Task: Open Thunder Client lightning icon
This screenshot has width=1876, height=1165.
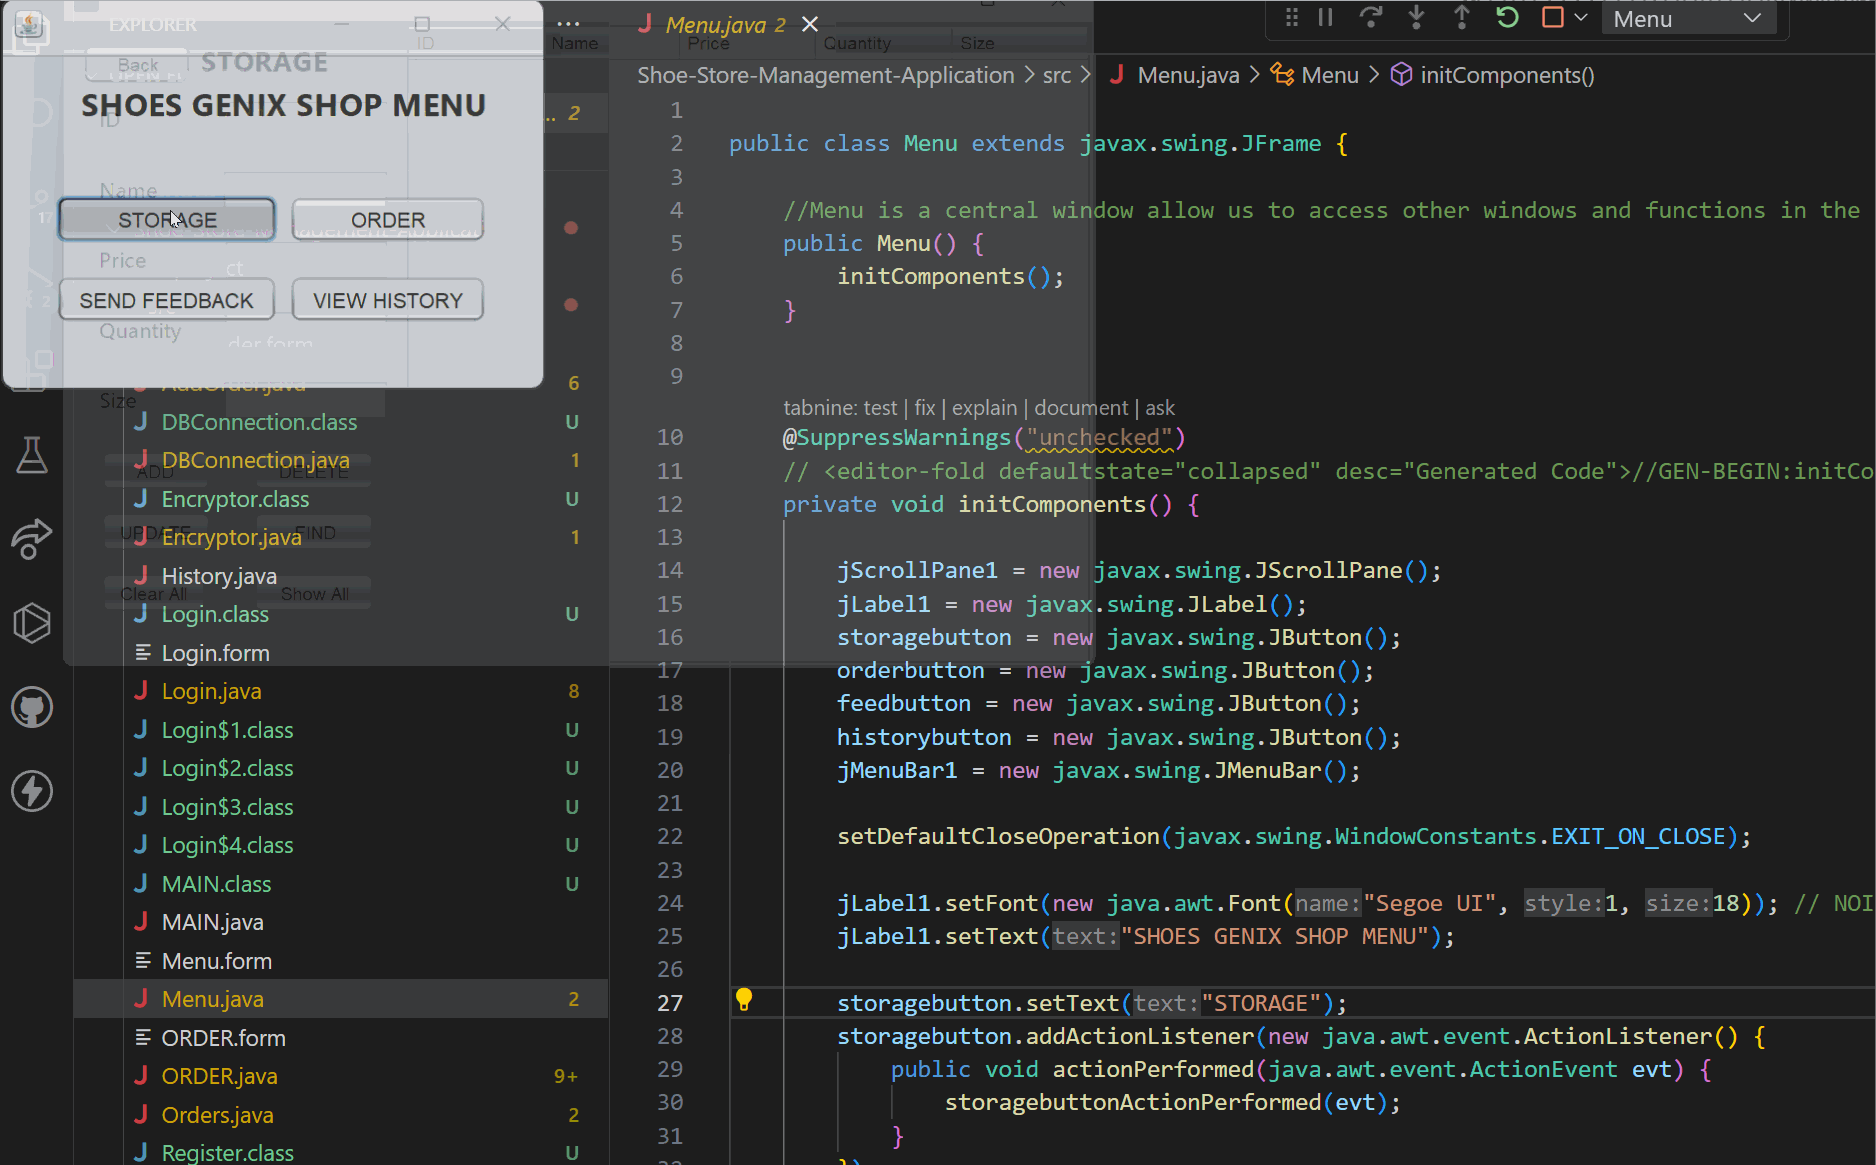Action: point(31,791)
